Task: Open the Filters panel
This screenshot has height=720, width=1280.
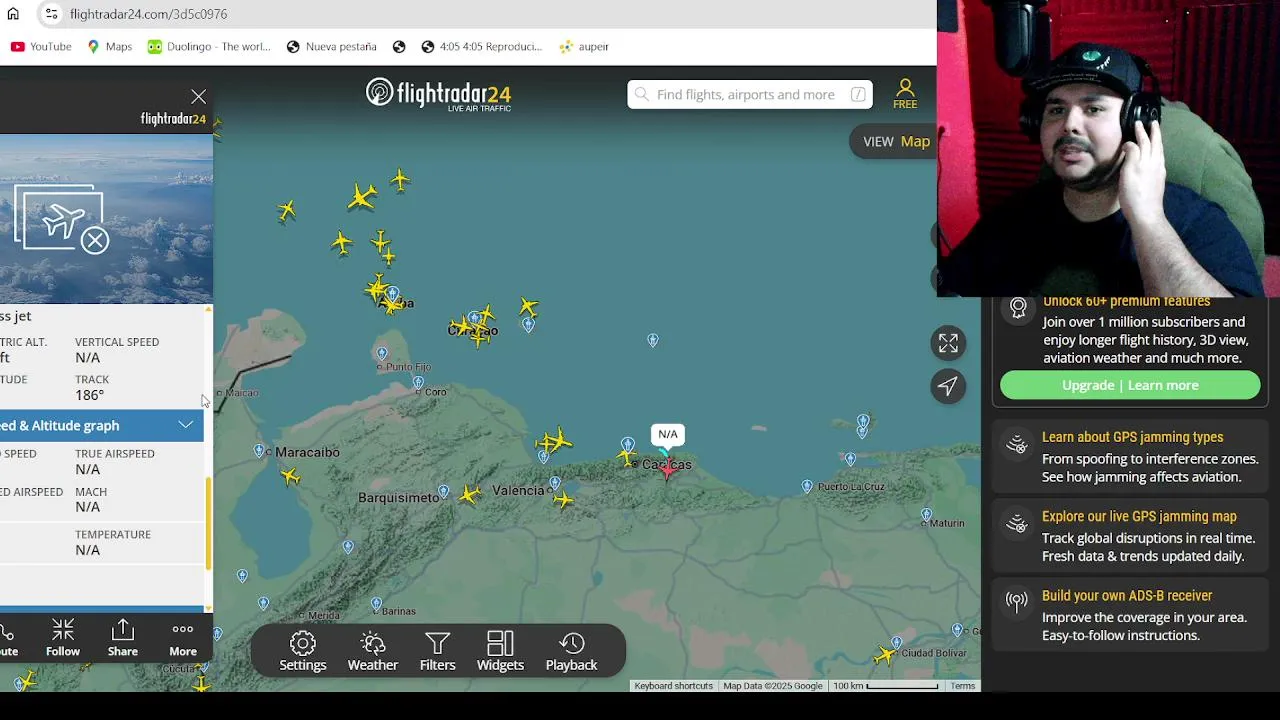Action: pyautogui.click(x=437, y=651)
